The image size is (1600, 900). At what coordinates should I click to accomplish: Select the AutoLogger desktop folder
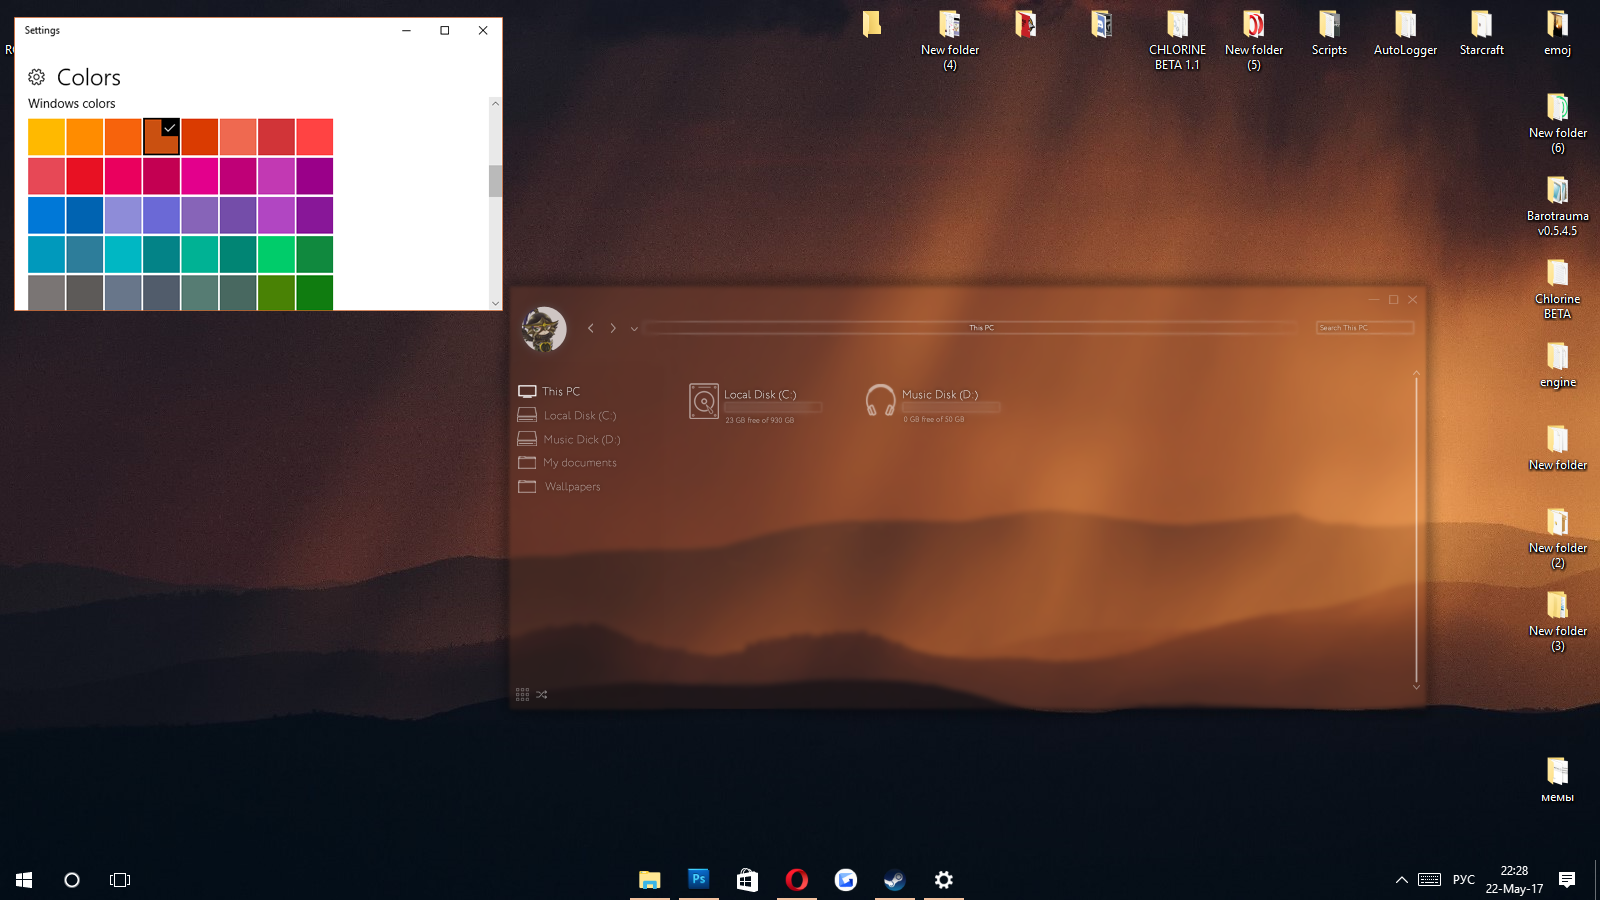[1406, 33]
